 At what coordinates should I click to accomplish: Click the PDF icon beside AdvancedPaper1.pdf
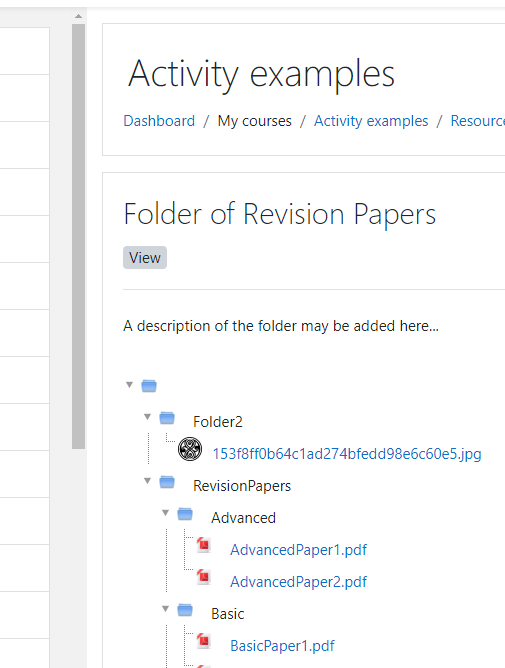click(x=203, y=545)
